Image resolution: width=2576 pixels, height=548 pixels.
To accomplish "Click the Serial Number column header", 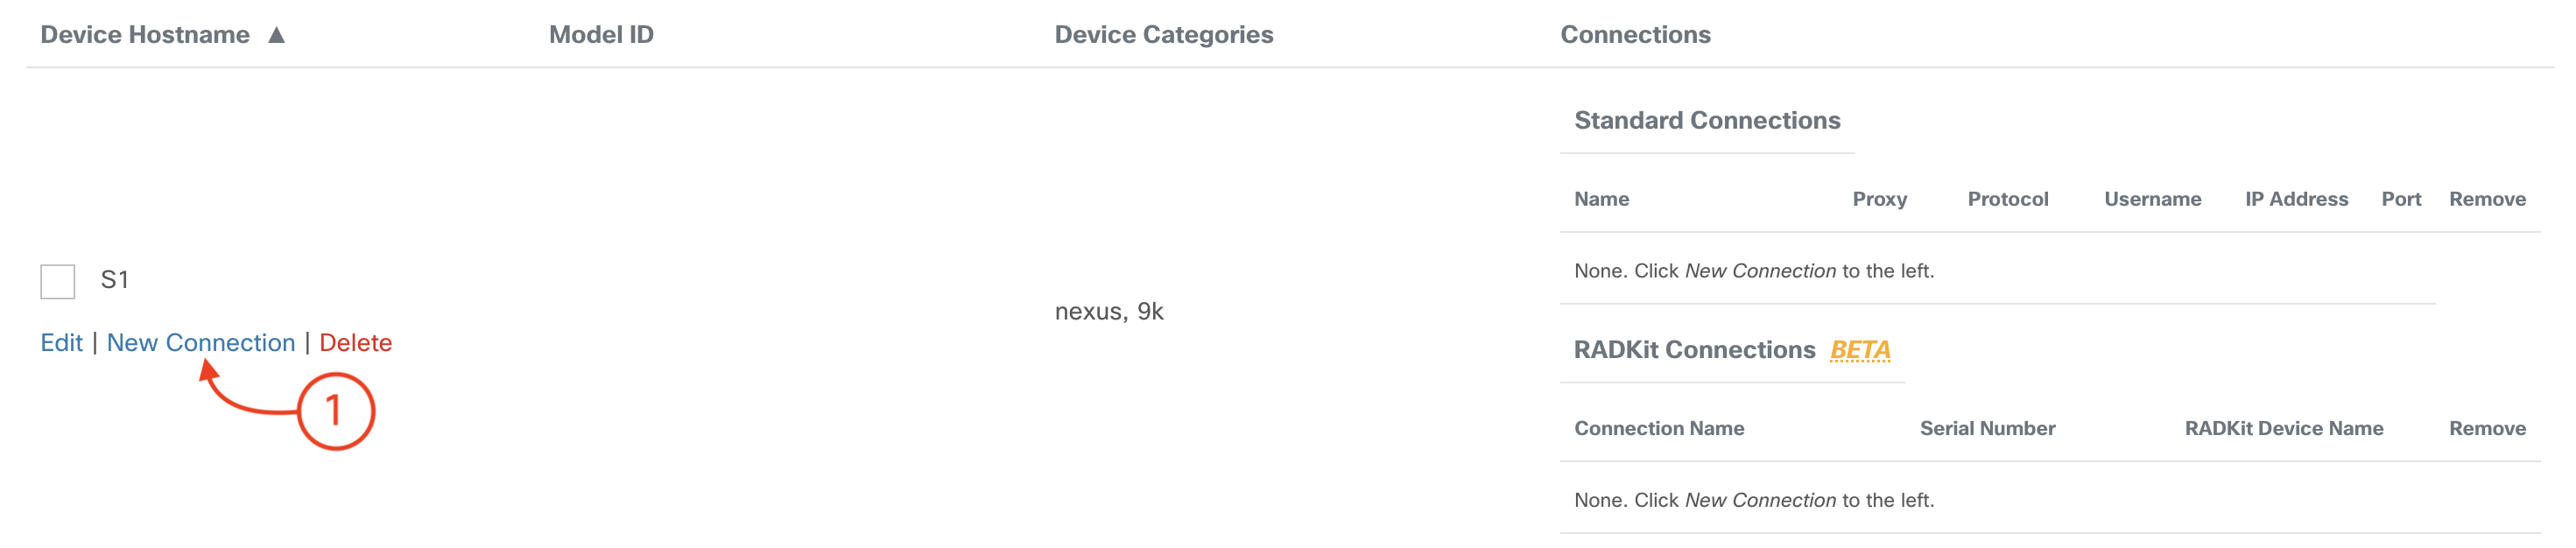I will tap(1987, 428).
